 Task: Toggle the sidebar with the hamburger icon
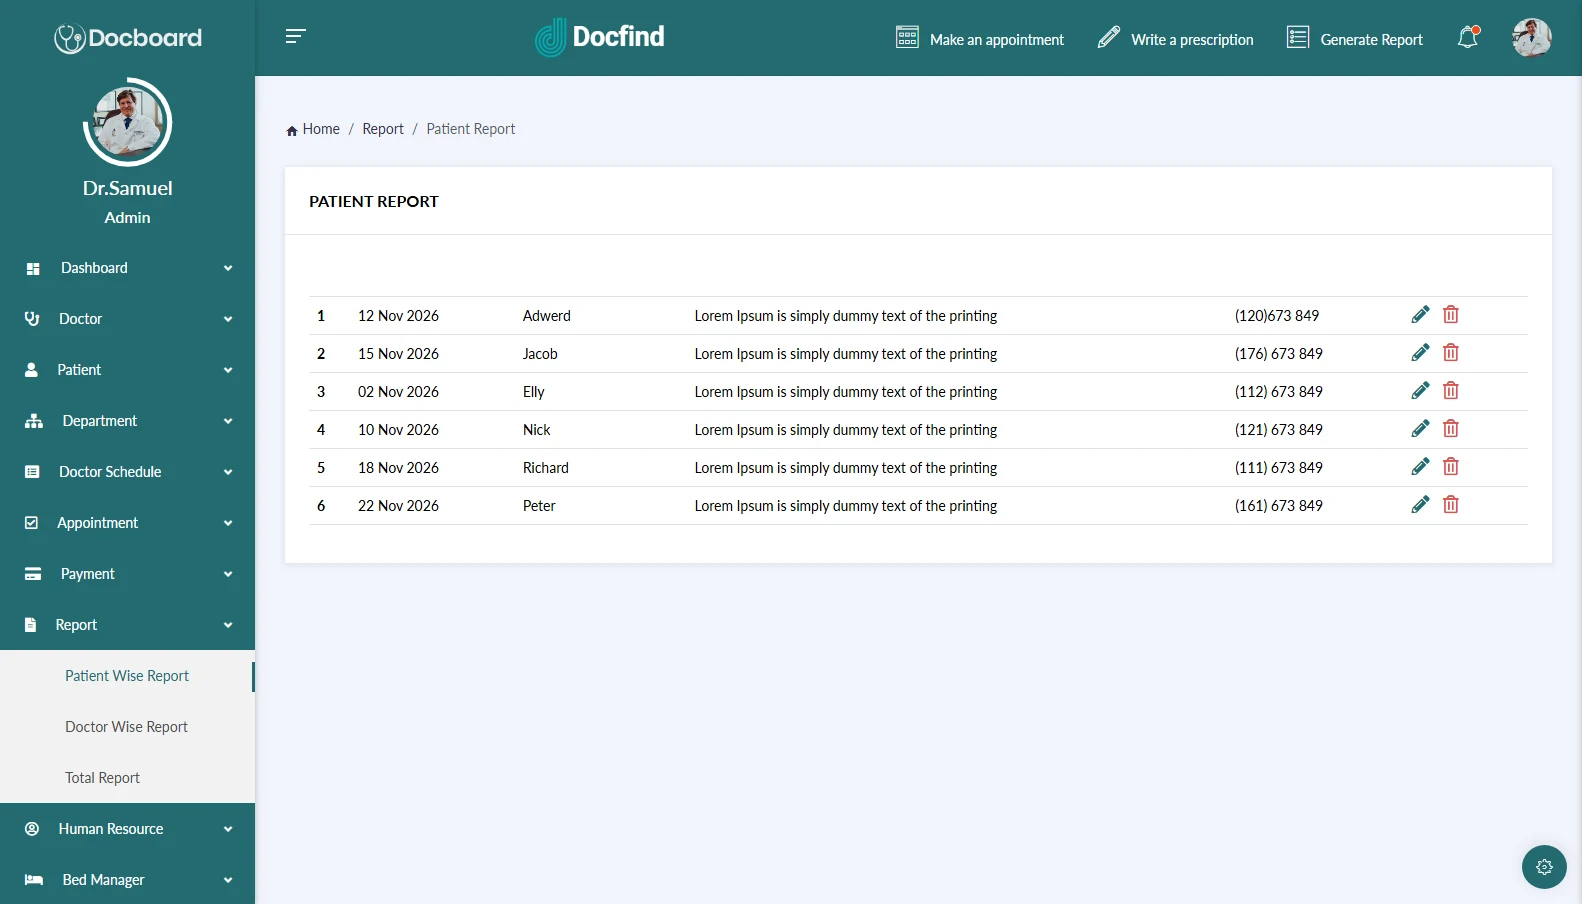(x=295, y=37)
